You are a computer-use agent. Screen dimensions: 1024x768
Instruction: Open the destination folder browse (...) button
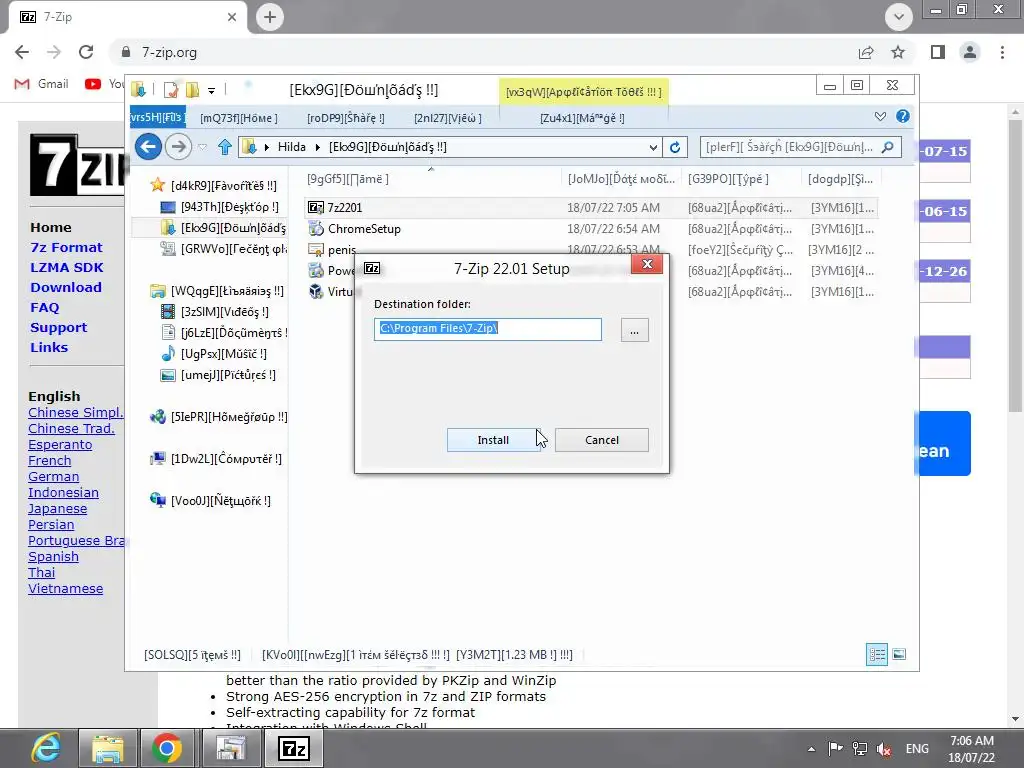[x=634, y=330]
